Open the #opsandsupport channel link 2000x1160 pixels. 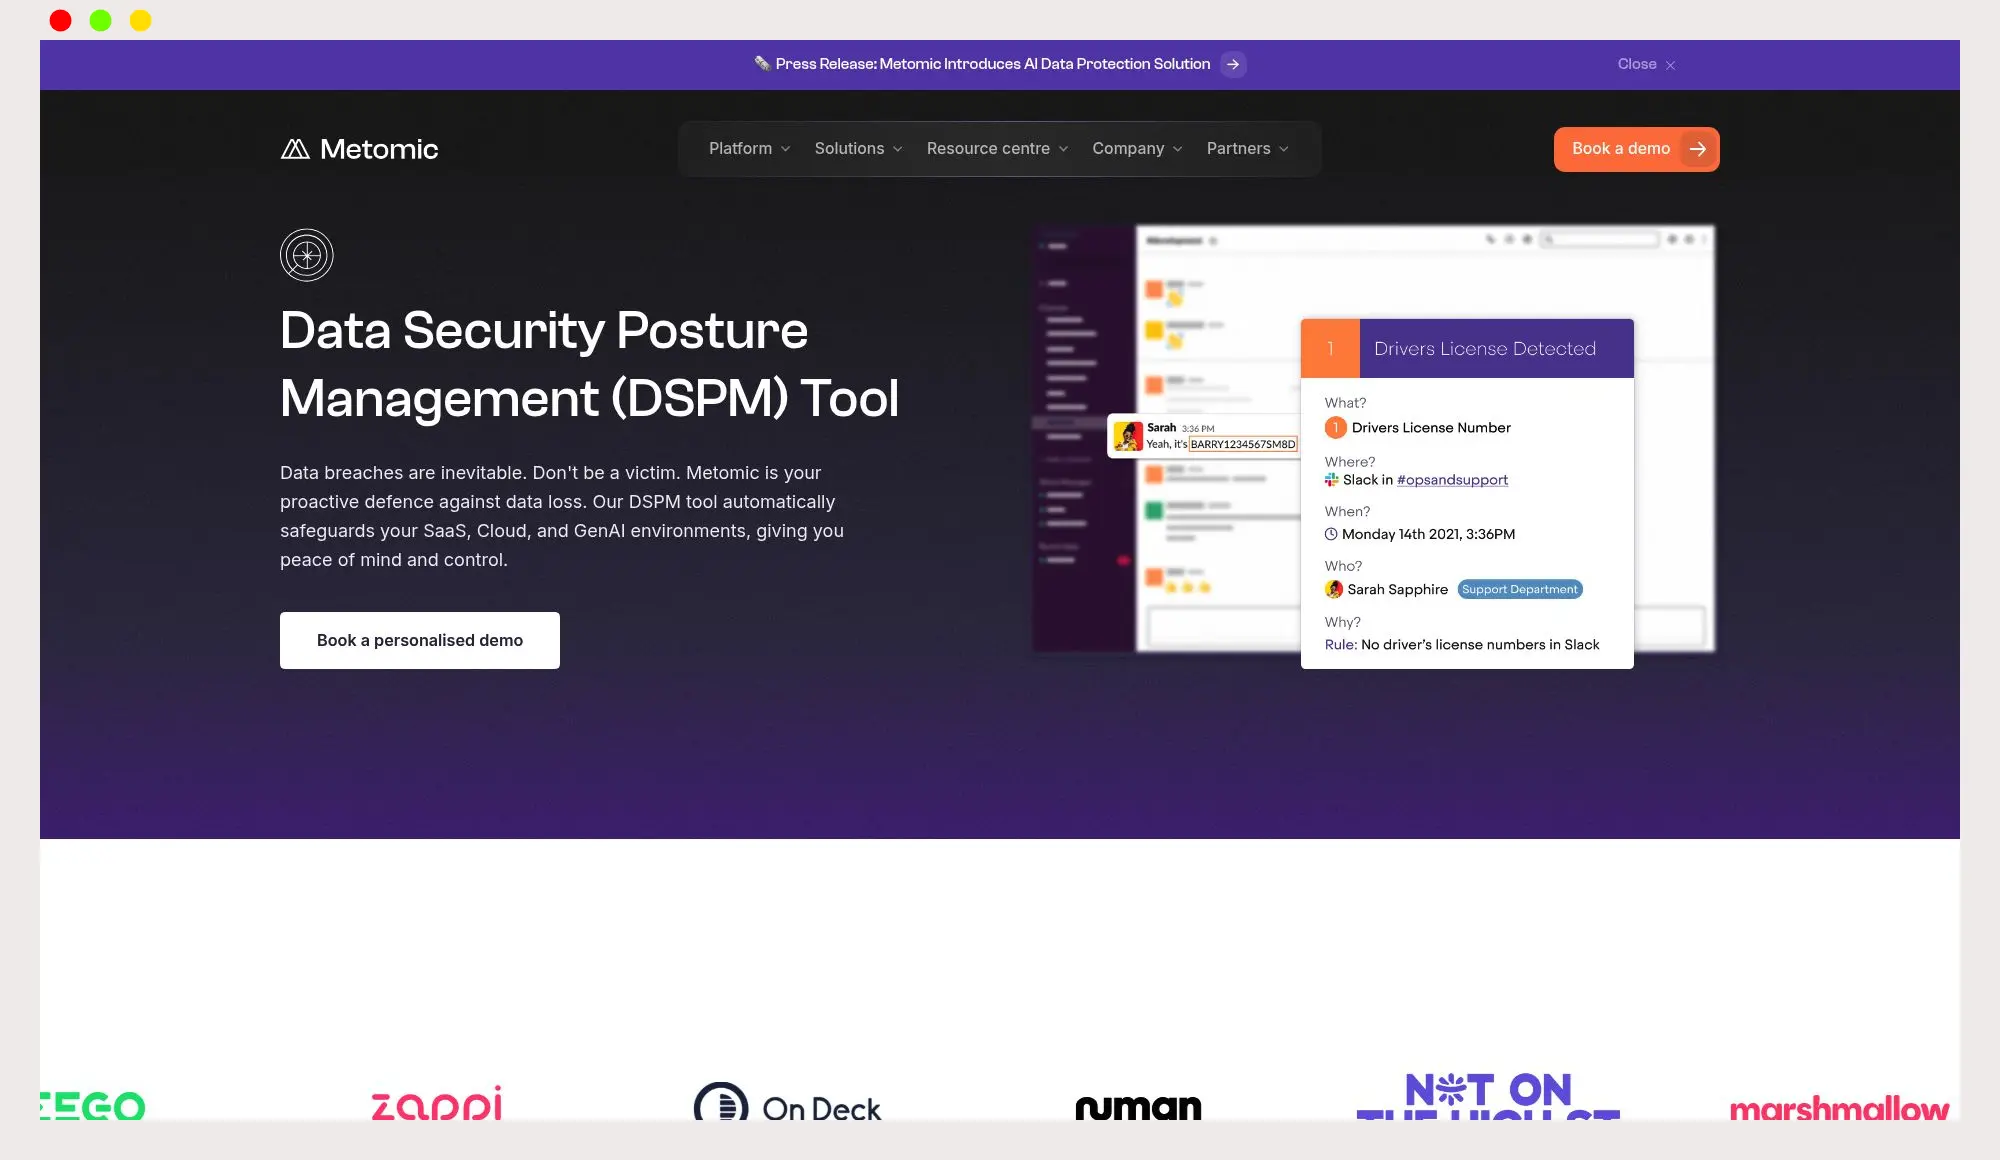[x=1452, y=480]
